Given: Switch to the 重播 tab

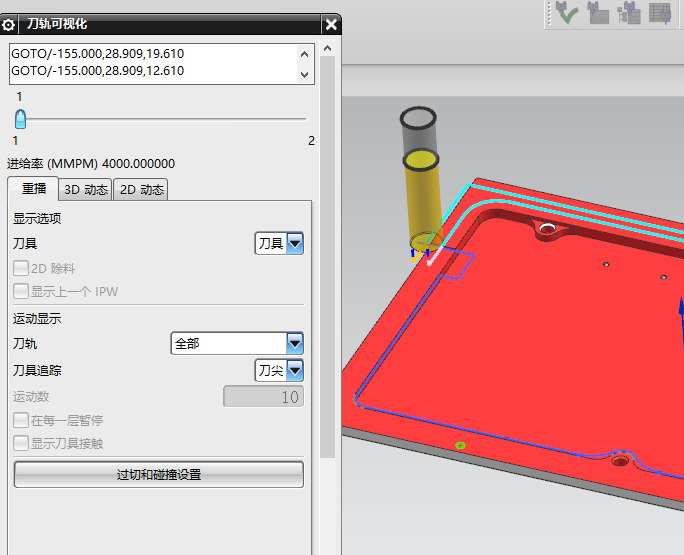Looking at the screenshot, I should click(x=34, y=188).
